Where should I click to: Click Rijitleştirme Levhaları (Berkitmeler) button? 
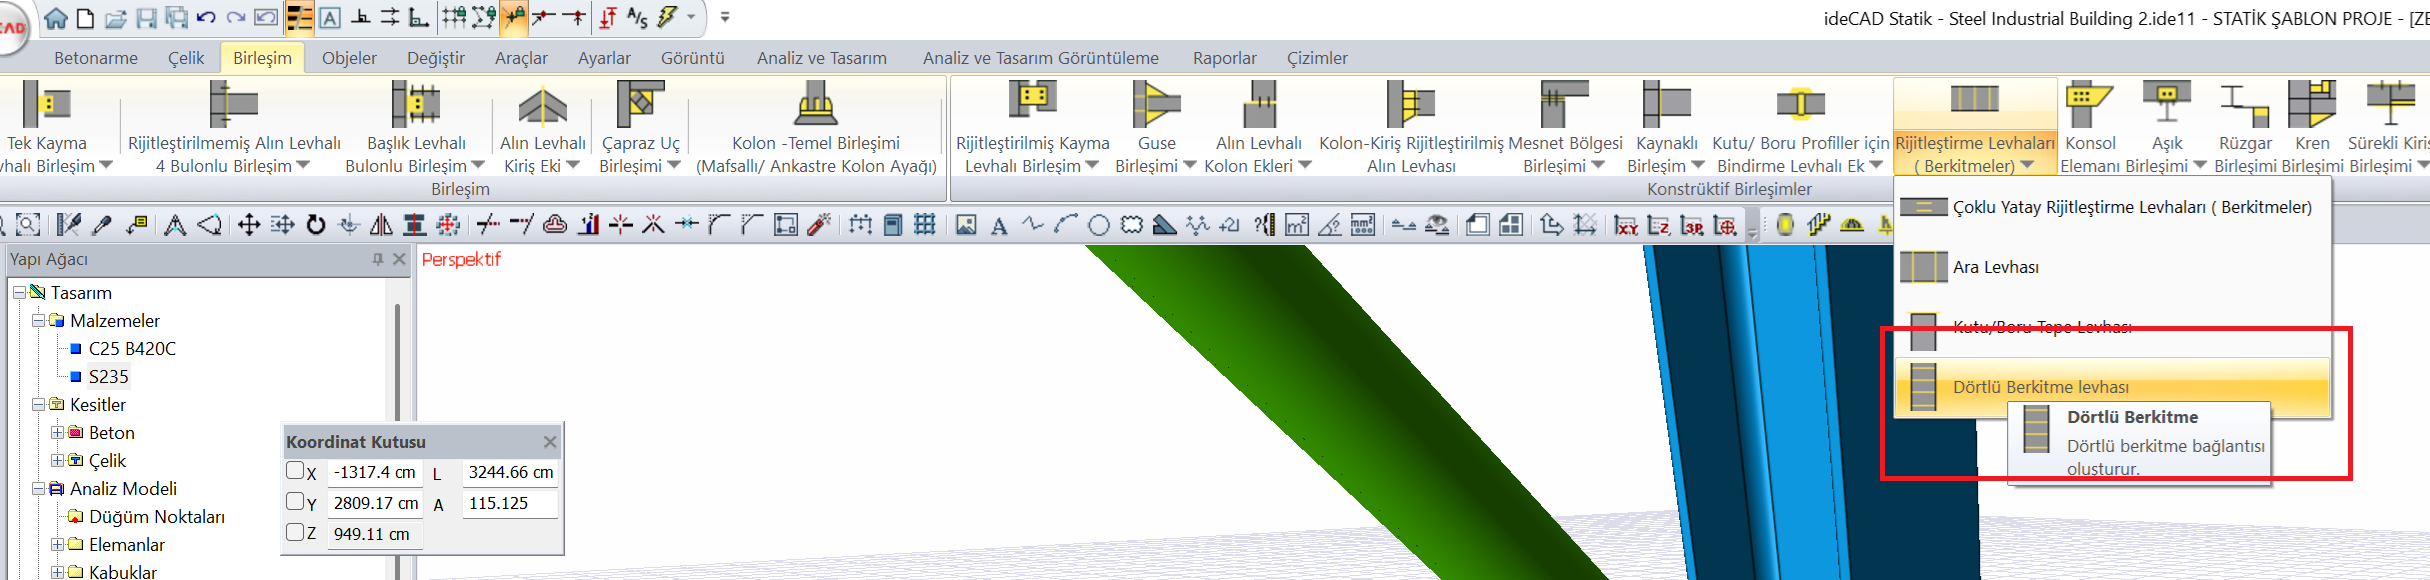[x=1975, y=126]
